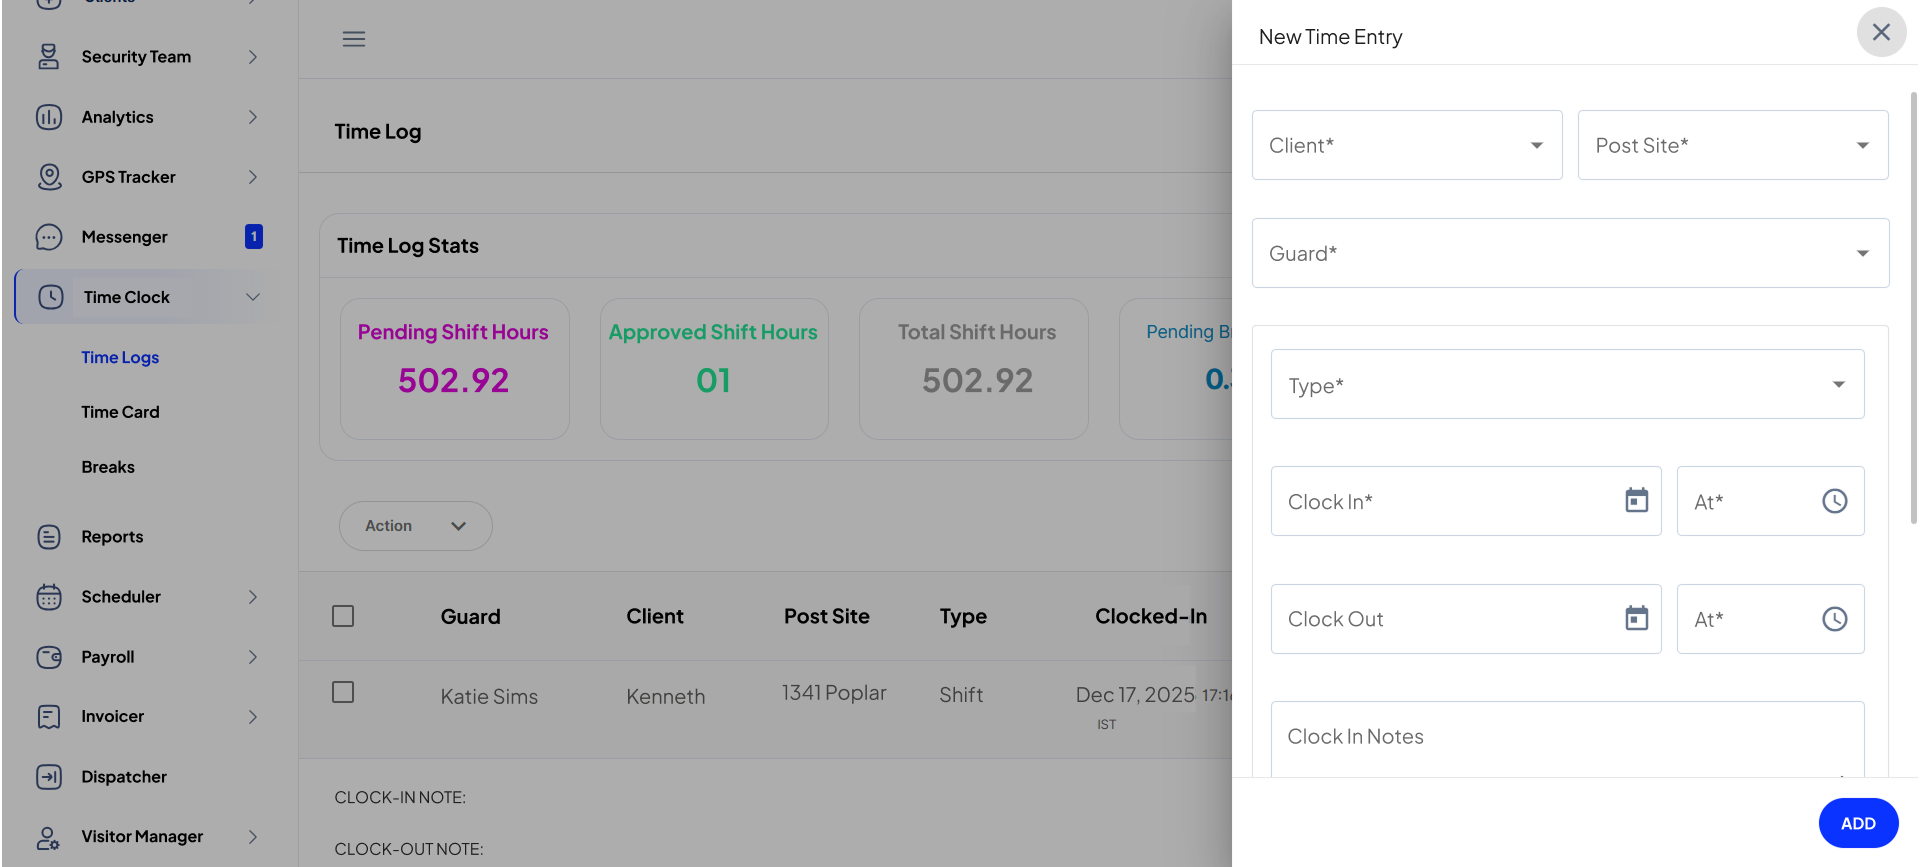This screenshot has height=867, width=1920.
Task: Open the Action dropdown menu
Action: point(415,526)
